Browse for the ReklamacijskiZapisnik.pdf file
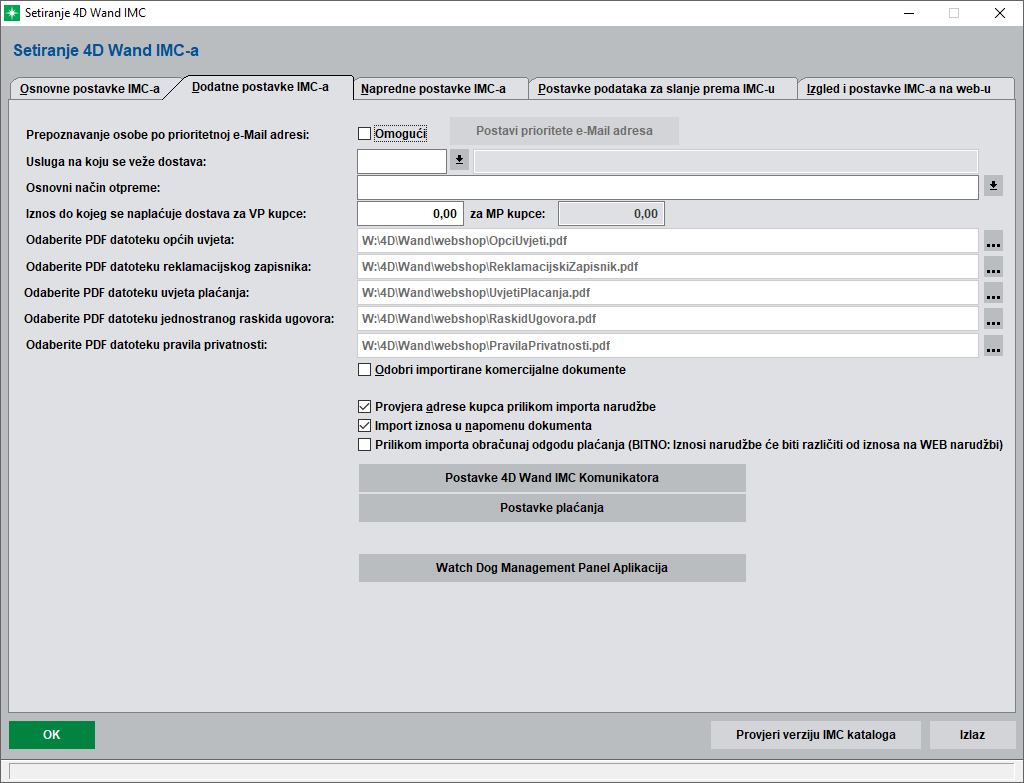 pyautogui.click(x=992, y=268)
